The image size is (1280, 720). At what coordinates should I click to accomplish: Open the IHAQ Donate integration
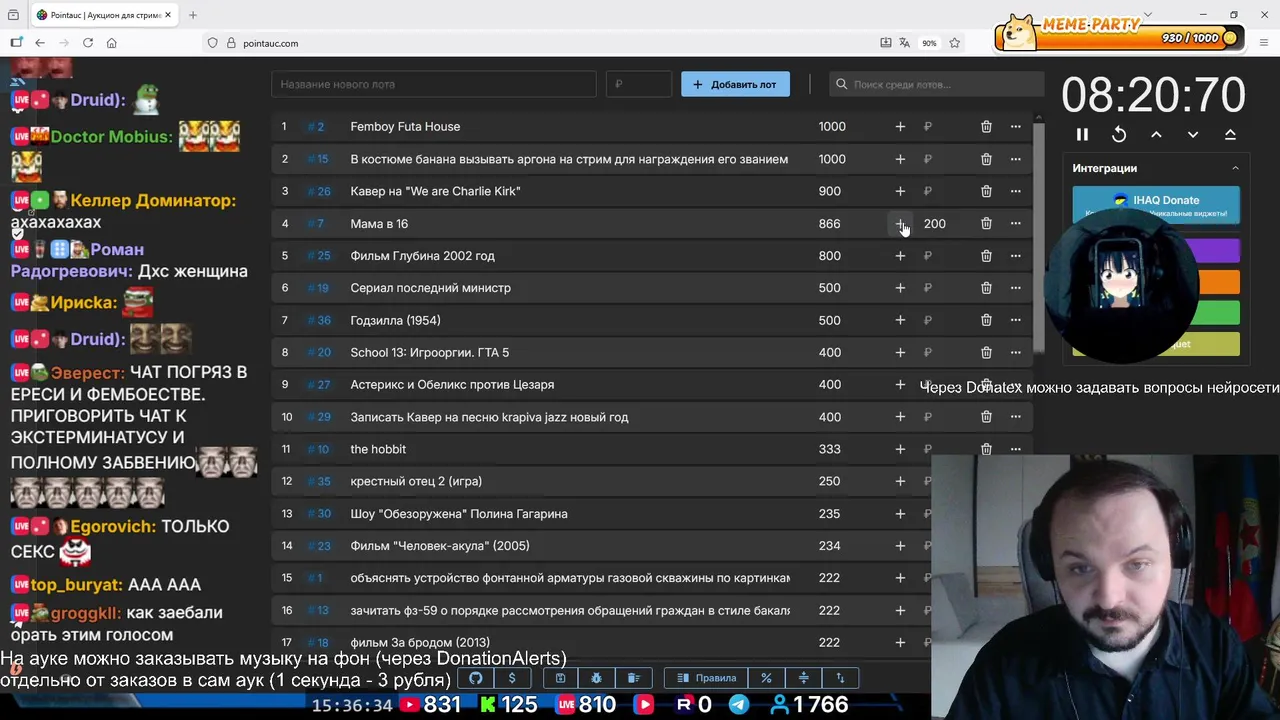coord(1156,204)
